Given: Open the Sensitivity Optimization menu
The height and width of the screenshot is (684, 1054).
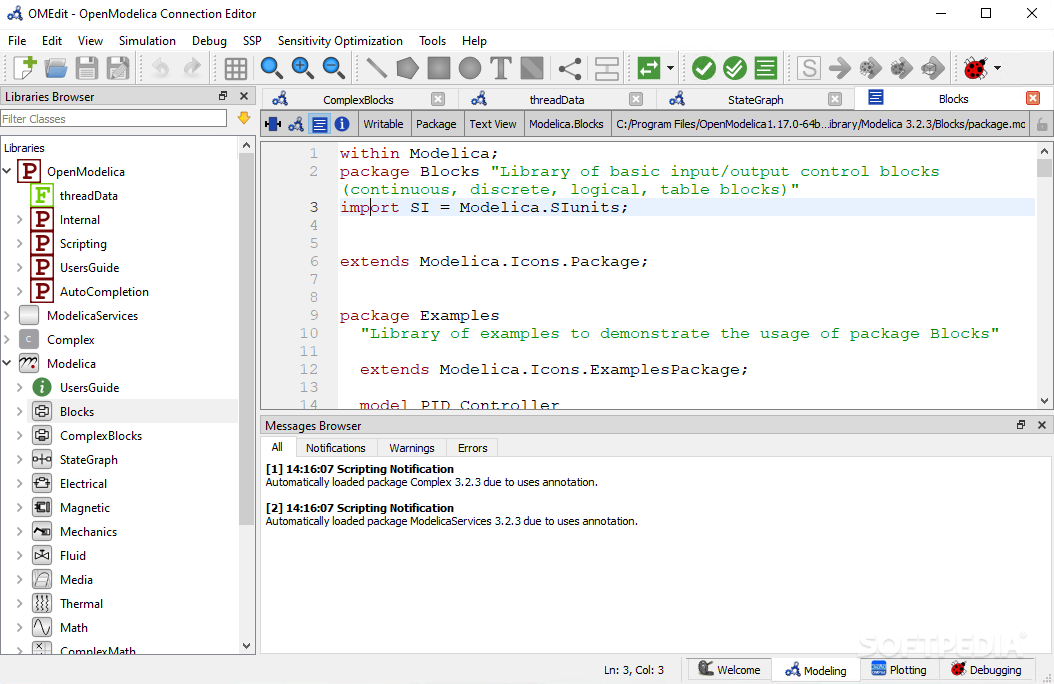Looking at the screenshot, I should (x=340, y=41).
